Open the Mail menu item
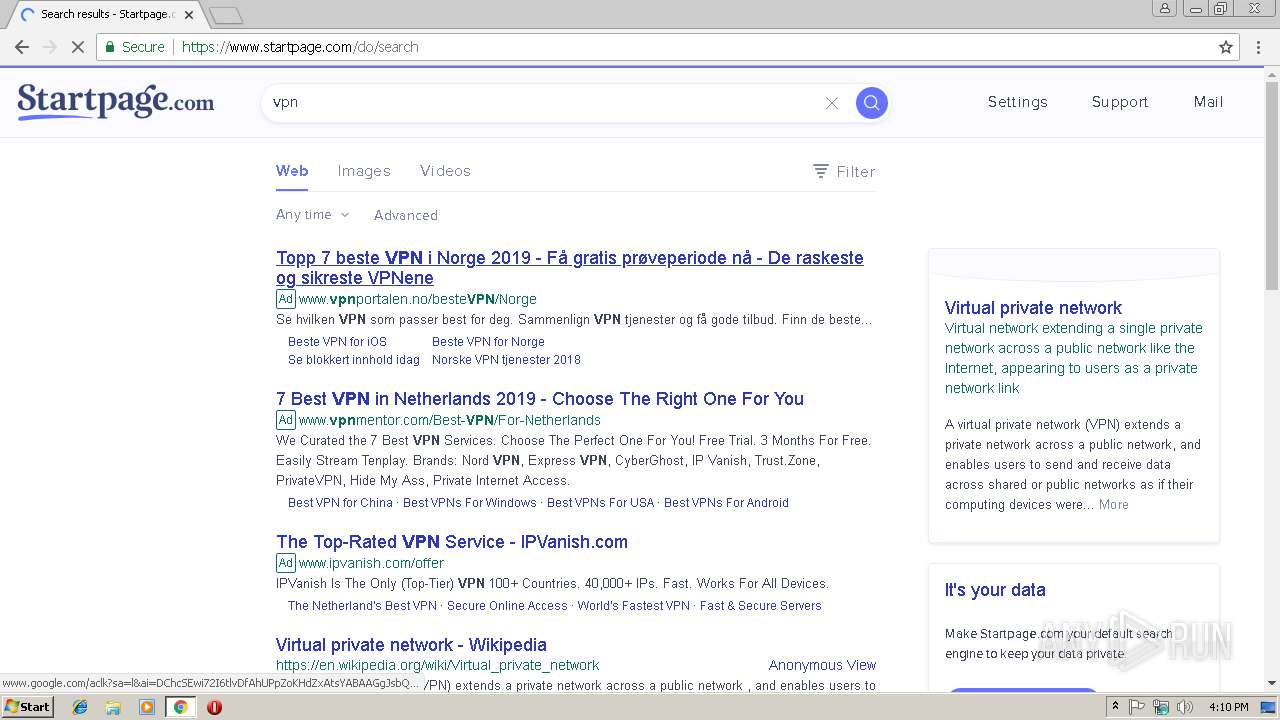The height and width of the screenshot is (720, 1280). (x=1208, y=102)
